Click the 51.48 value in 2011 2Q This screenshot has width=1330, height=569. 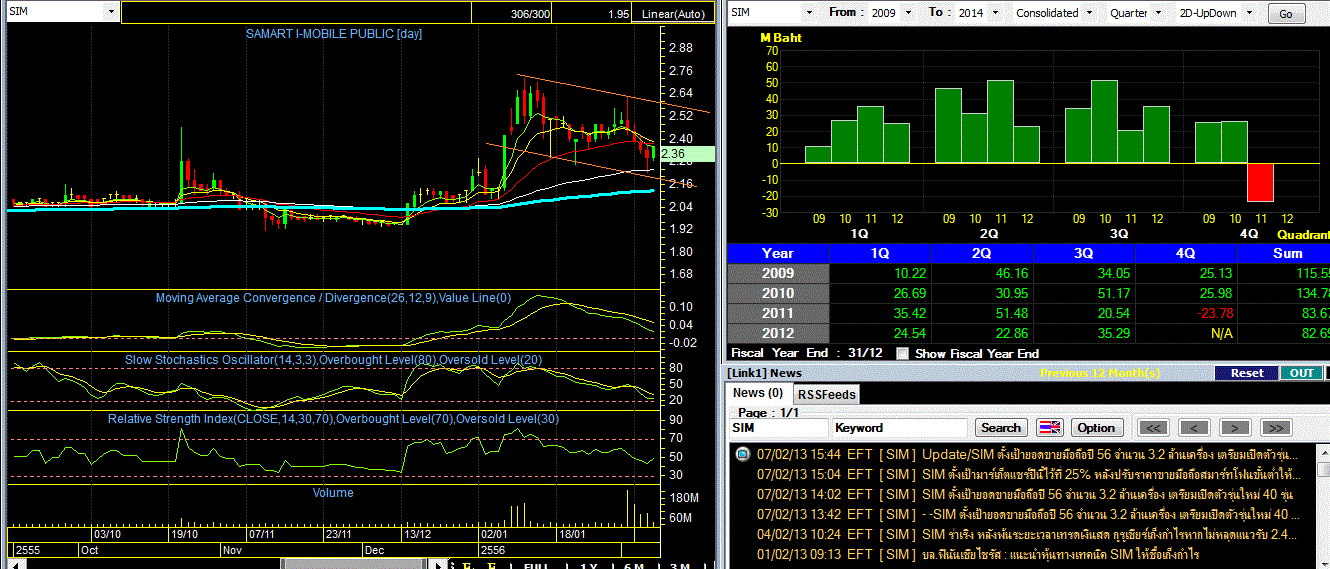point(1011,313)
